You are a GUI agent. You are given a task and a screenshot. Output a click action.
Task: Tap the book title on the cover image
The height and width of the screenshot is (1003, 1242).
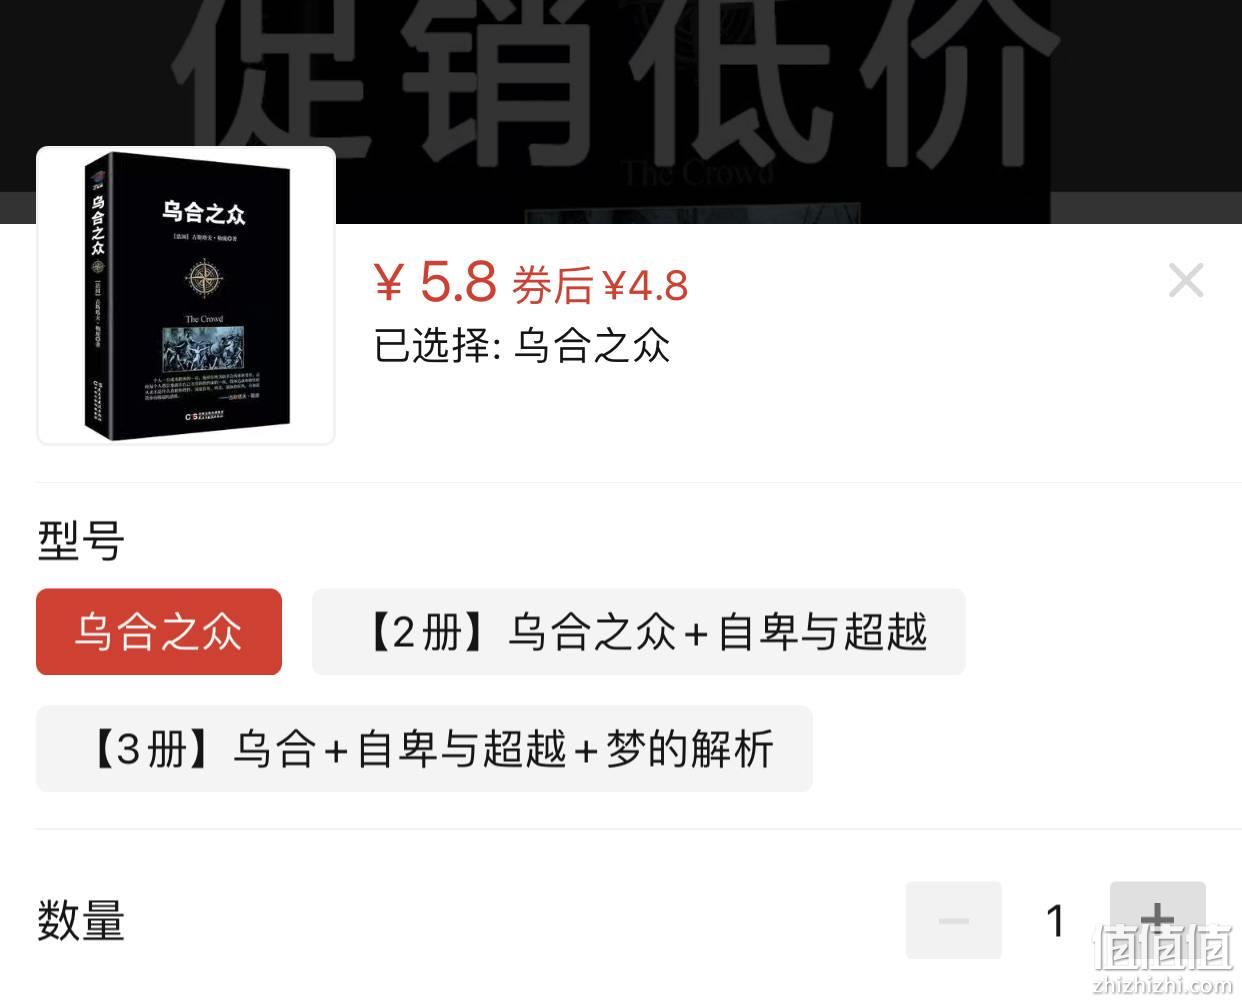[x=203, y=211]
